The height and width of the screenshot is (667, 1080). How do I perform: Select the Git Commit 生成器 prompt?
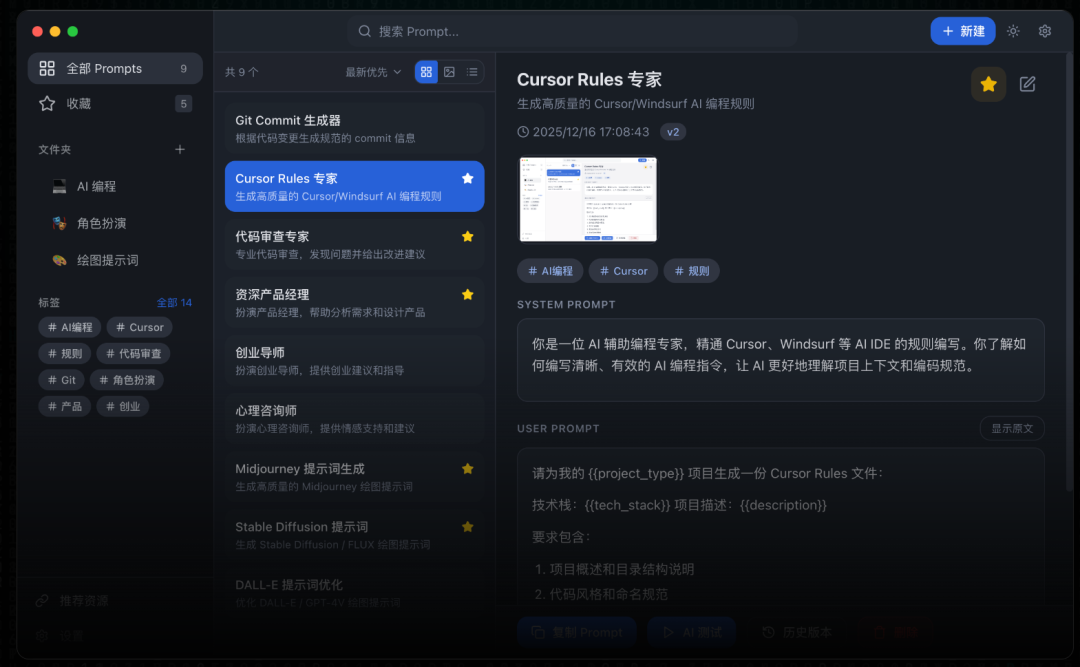point(354,129)
